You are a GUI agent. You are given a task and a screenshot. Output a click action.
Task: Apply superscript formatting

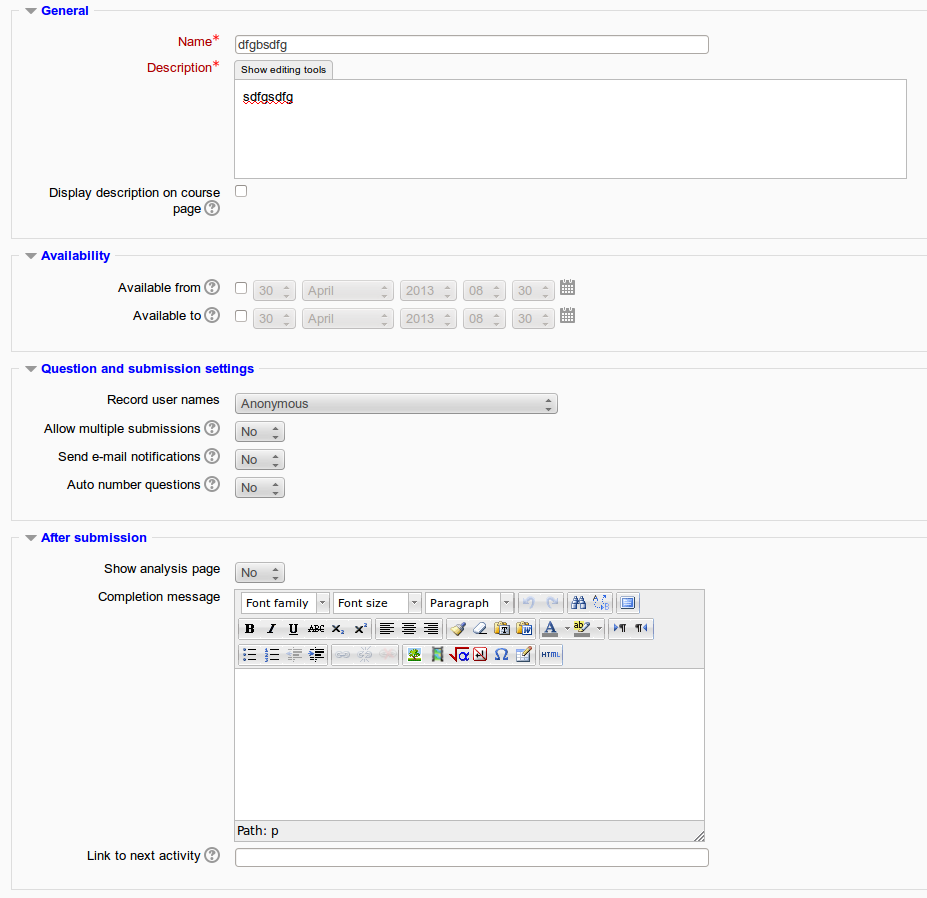click(x=360, y=628)
